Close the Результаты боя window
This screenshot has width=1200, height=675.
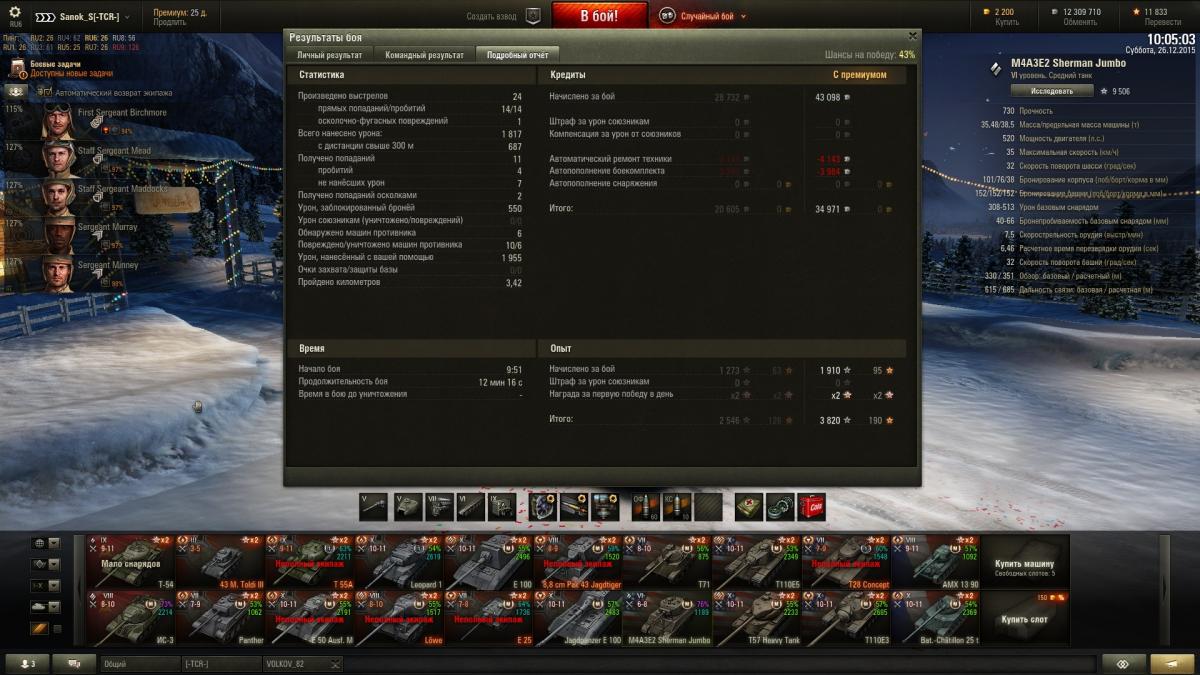pyautogui.click(x=911, y=36)
